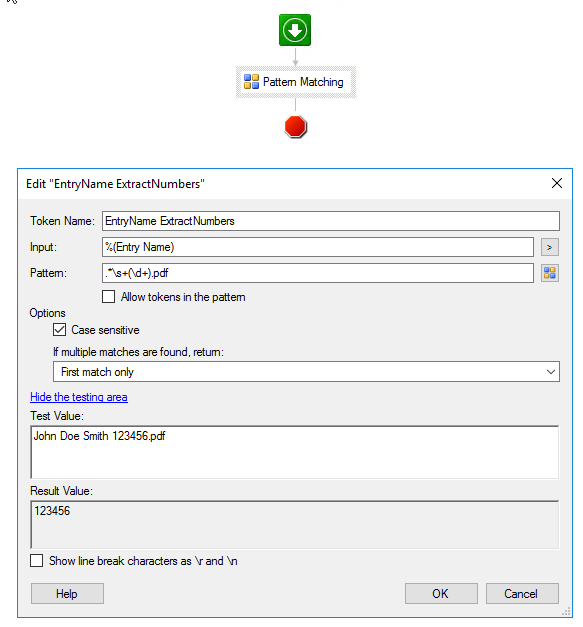The width and height of the screenshot is (583, 627).
Task: Toggle Show line break characters checkbox
Action: 36,561
